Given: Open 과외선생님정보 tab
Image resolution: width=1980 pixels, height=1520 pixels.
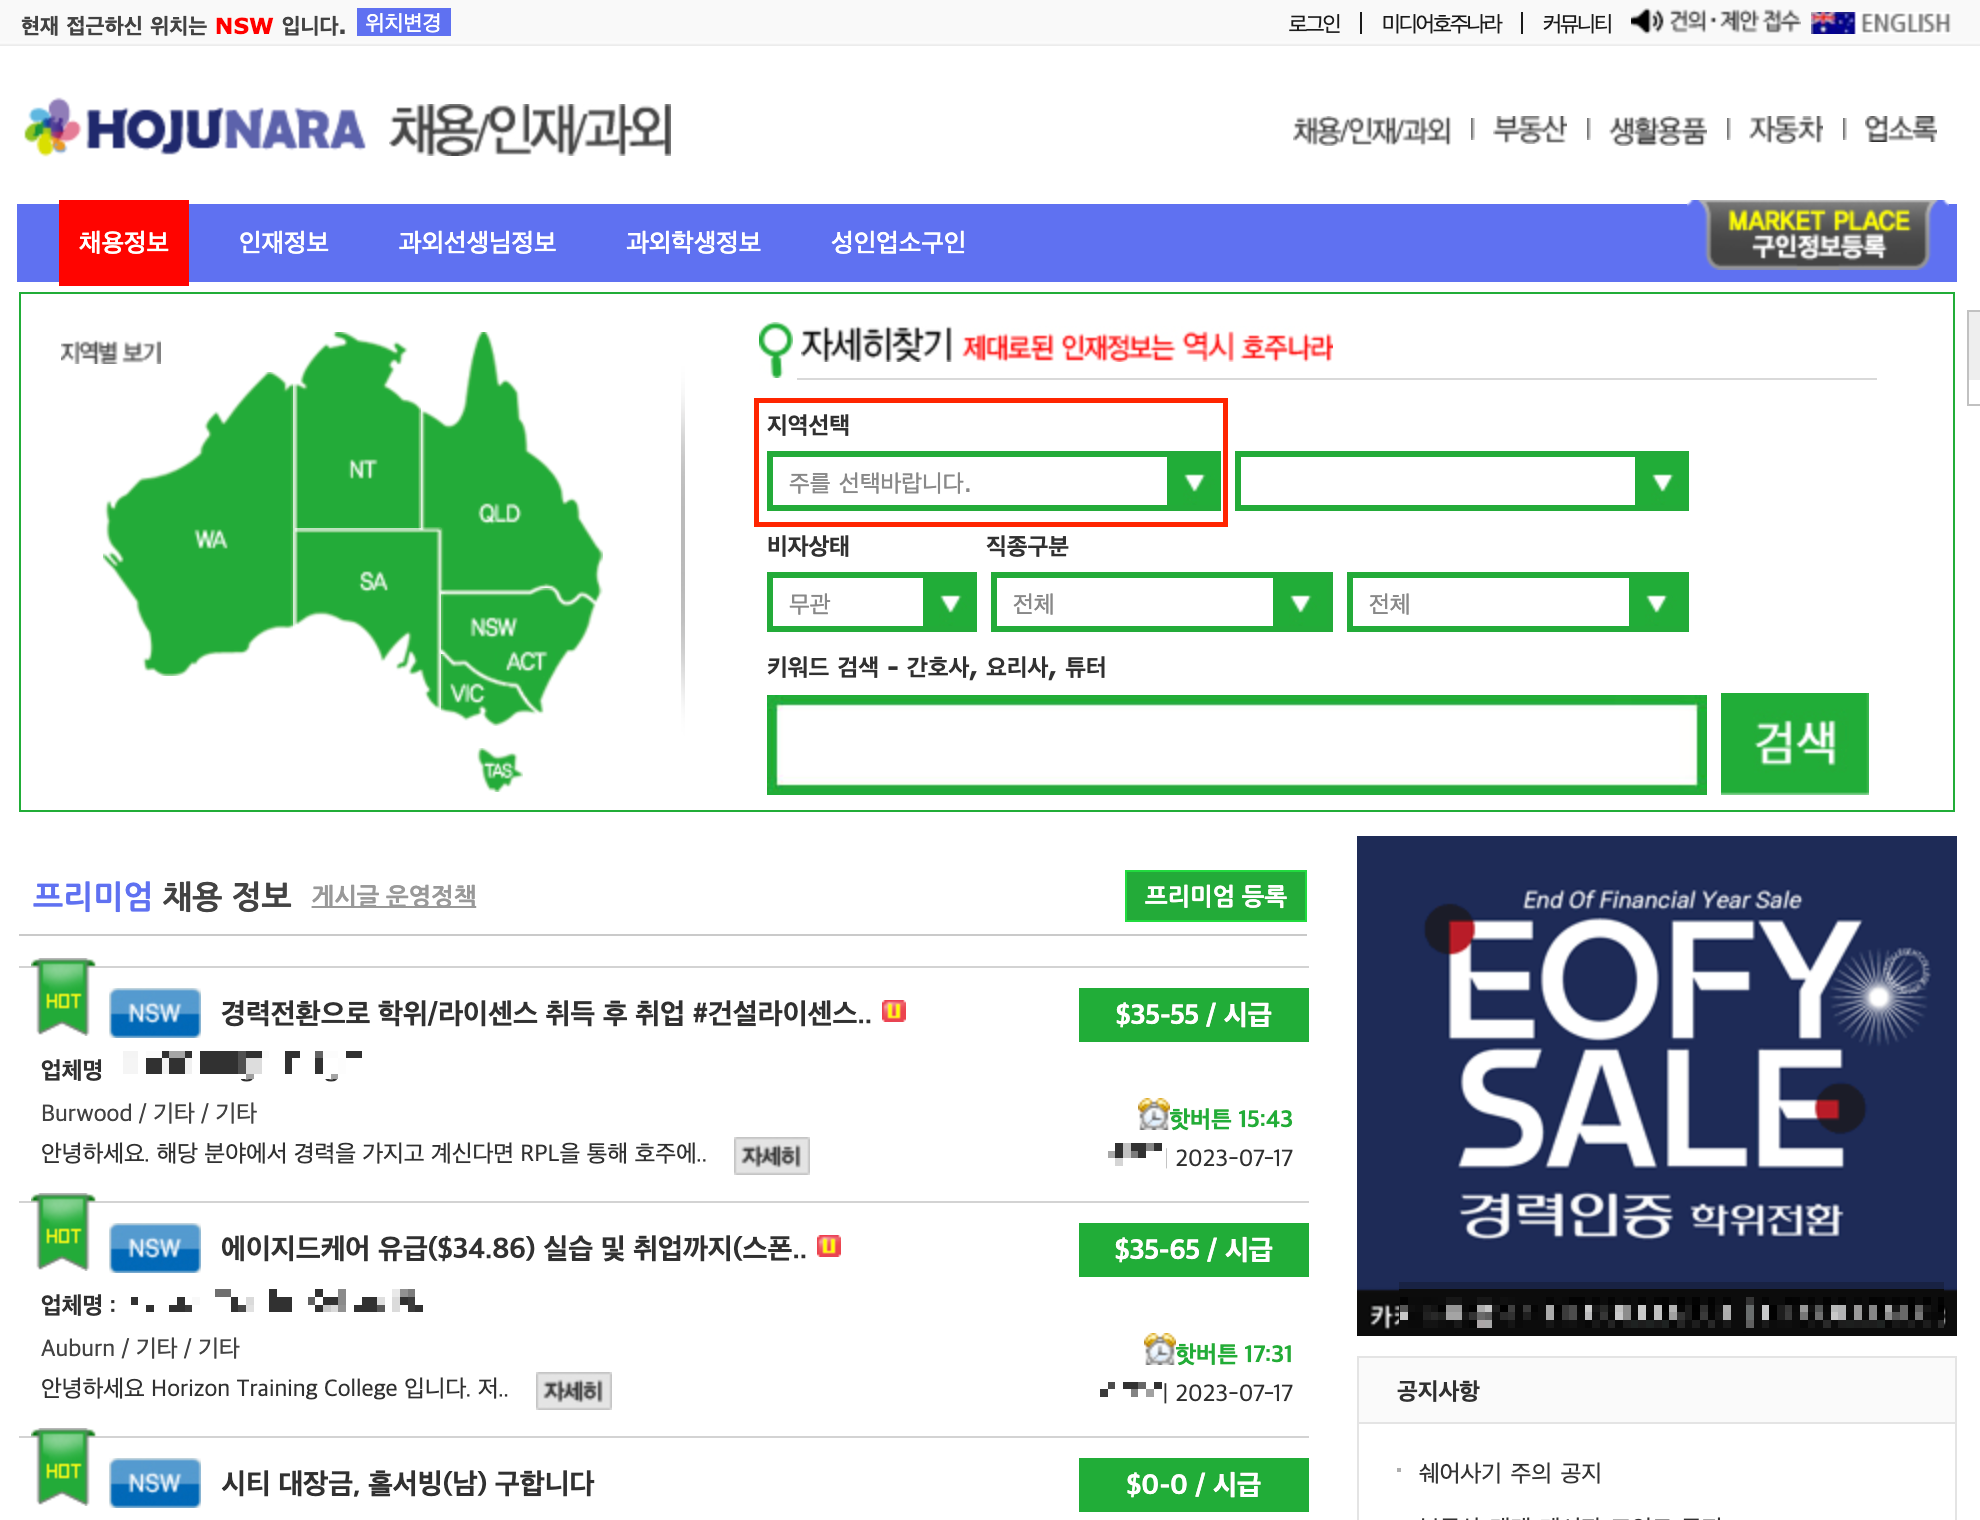Looking at the screenshot, I should (477, 242).
